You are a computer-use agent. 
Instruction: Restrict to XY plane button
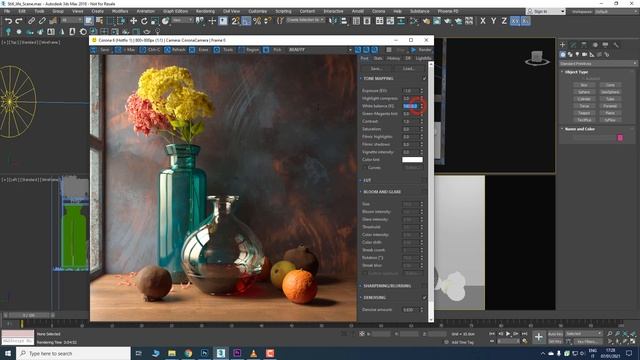pyautogui.click(x=515, y=20)
